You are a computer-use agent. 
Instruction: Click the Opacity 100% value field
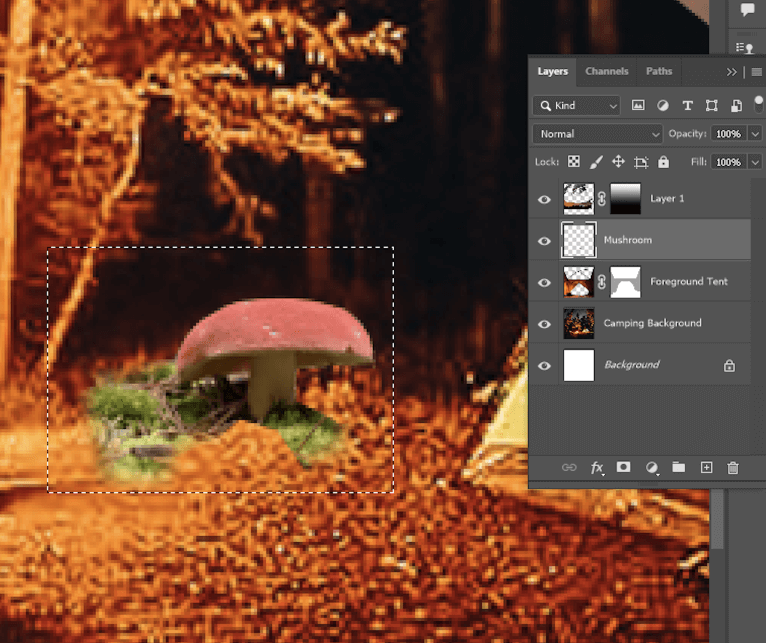(728, 134)
